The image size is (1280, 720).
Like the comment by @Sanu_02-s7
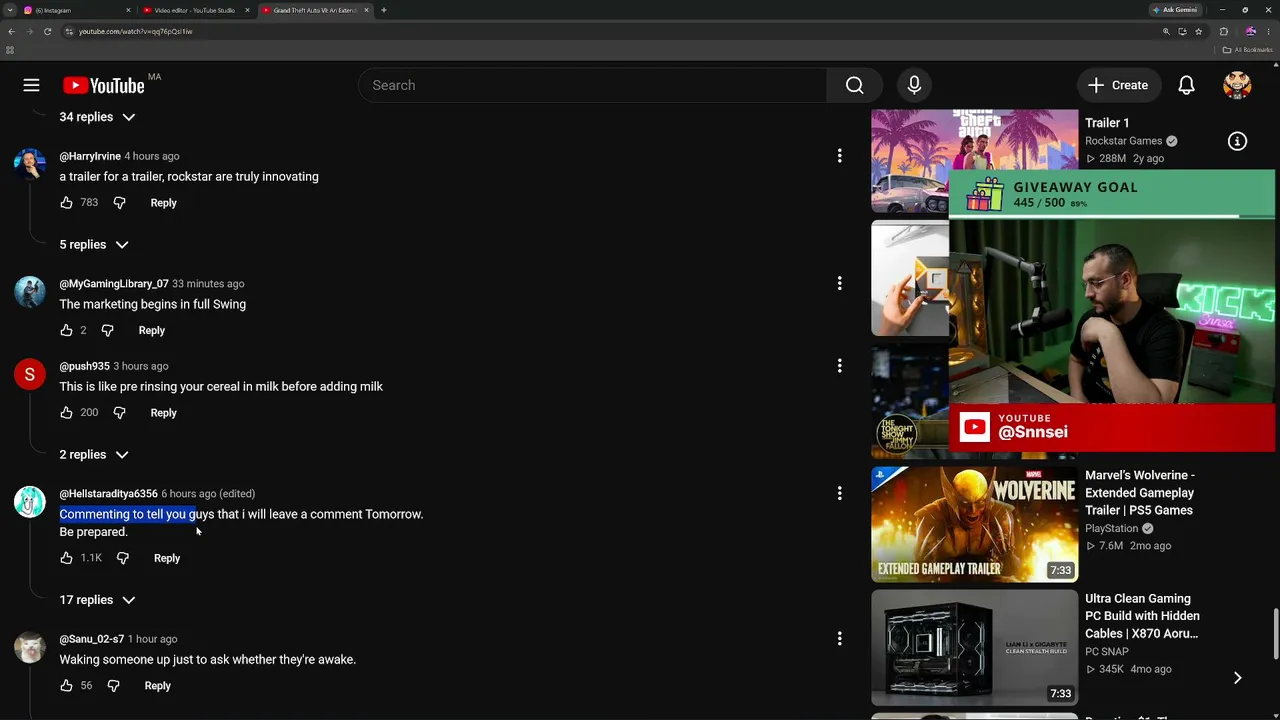66,686
